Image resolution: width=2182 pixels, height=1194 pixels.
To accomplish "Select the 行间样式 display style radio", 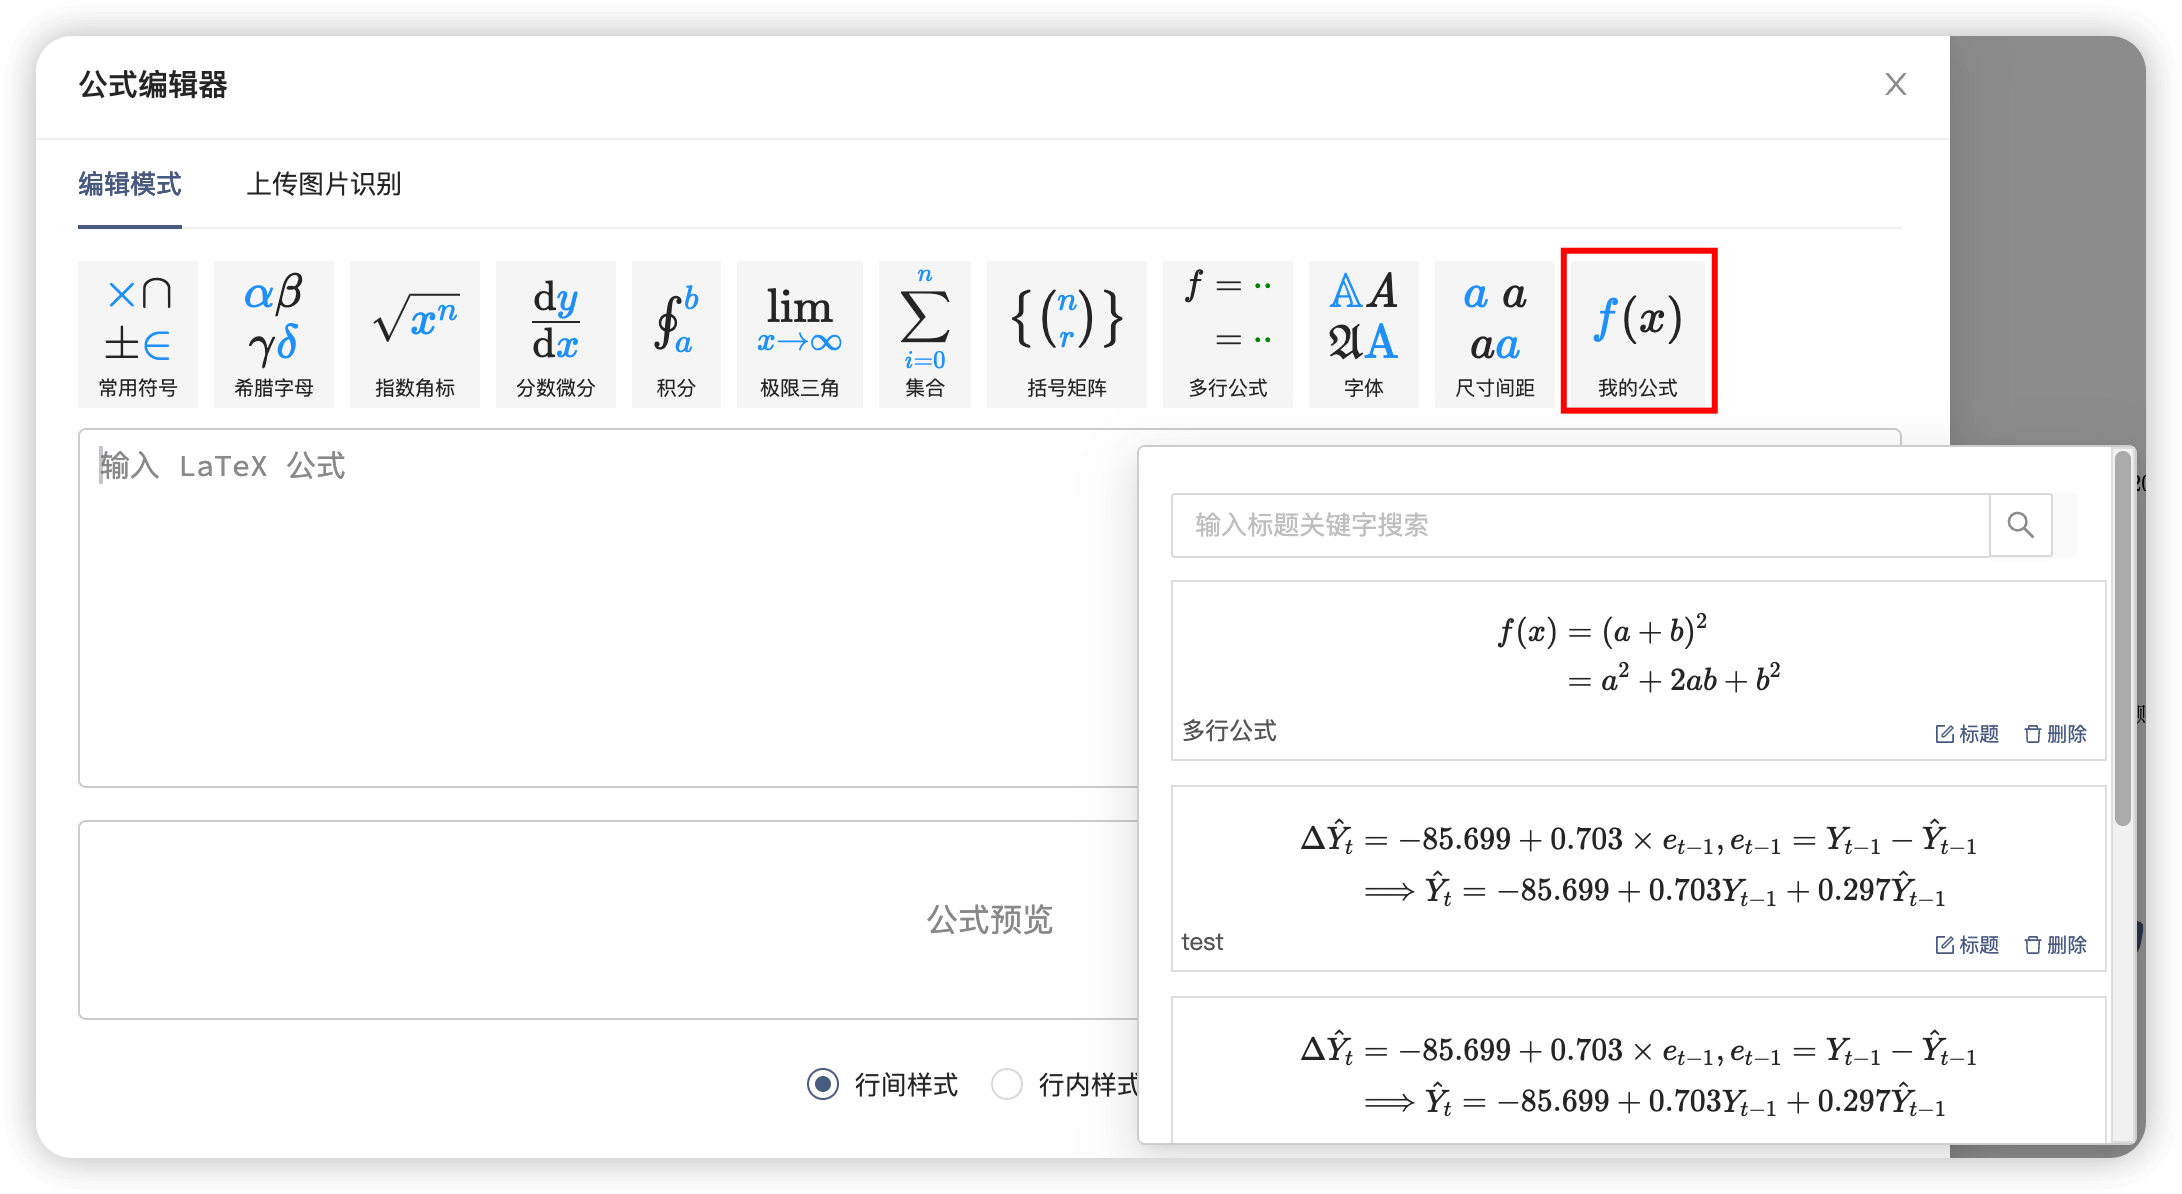I will pyautogui.click(x=823, y=1084).
